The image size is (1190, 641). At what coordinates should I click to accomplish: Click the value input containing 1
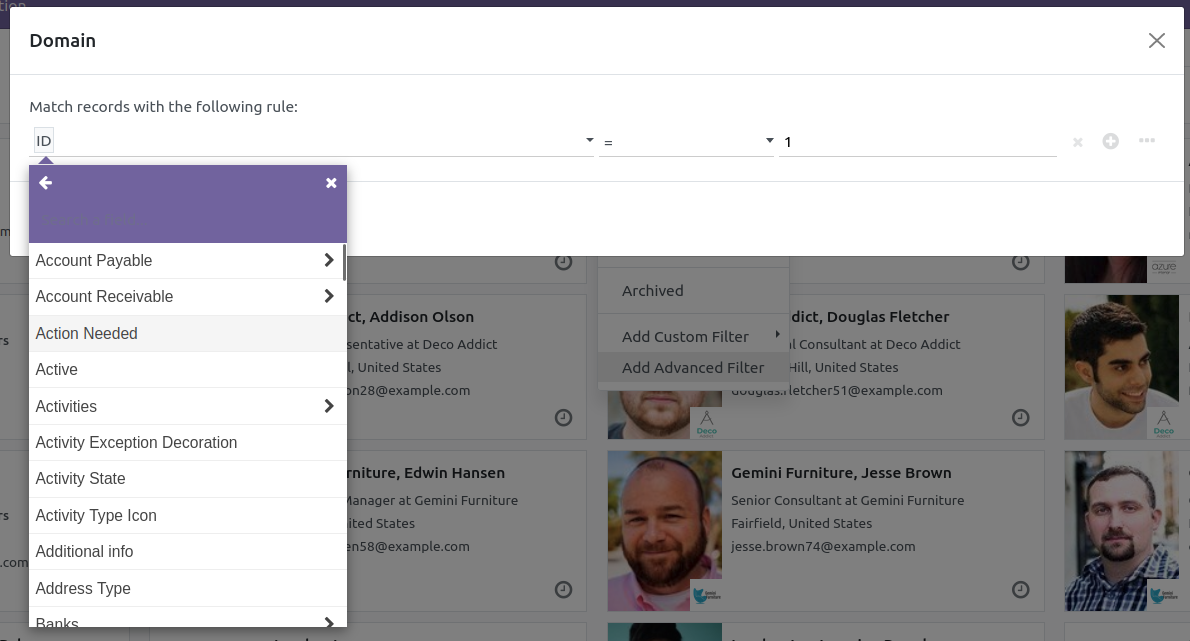[x=916, y=142]
